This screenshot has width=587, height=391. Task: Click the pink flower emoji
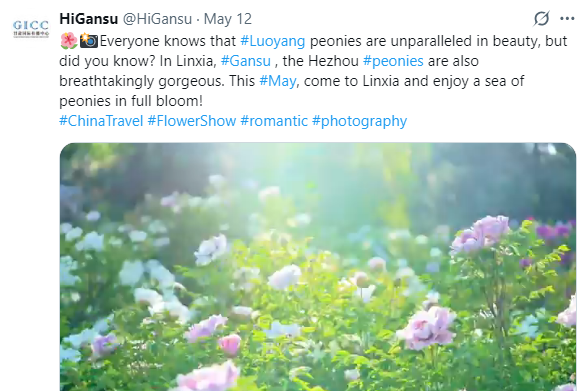pos(69,40)
